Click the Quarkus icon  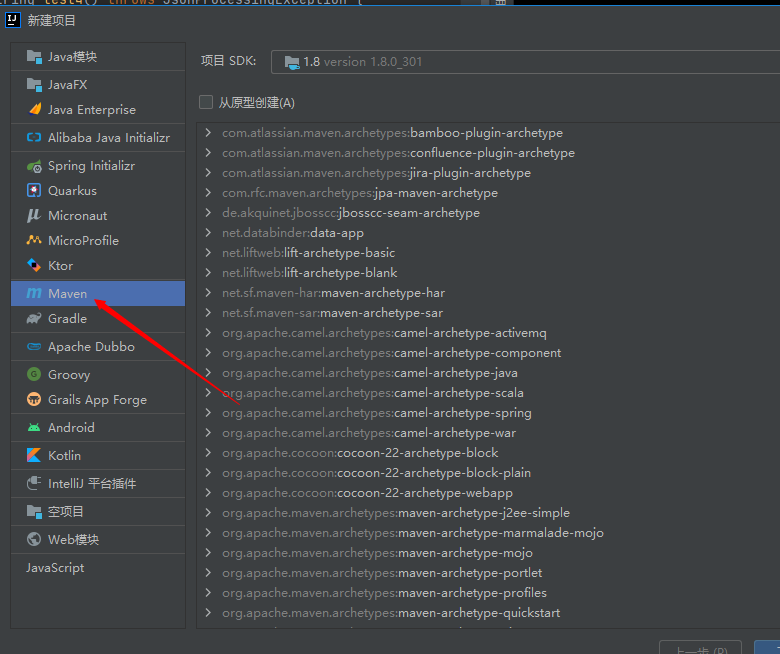tap(34, 190)
